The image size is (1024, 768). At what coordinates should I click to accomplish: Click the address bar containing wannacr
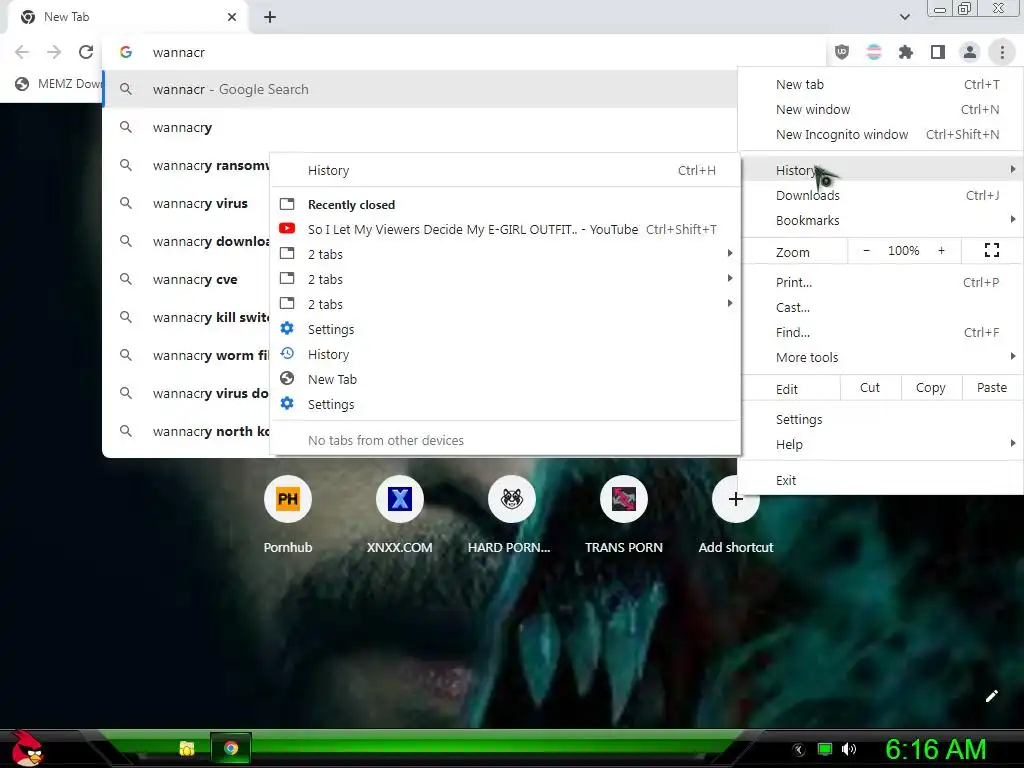pyautogui.click(x=464, y=52)
